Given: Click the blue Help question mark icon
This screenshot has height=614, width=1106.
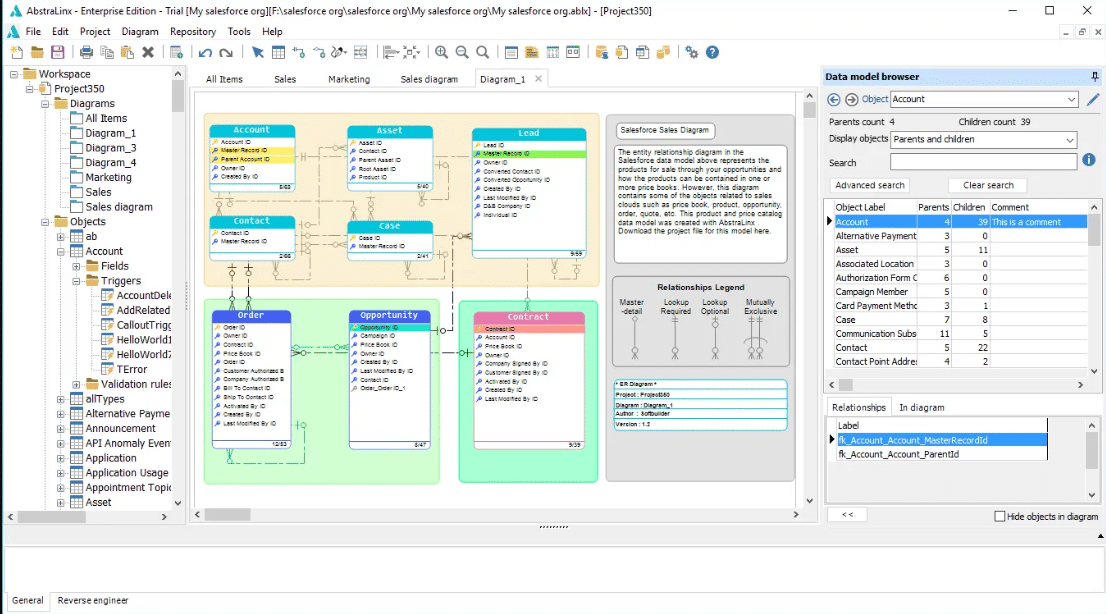Looking at the screenshot, I should [x=712, y=52].
